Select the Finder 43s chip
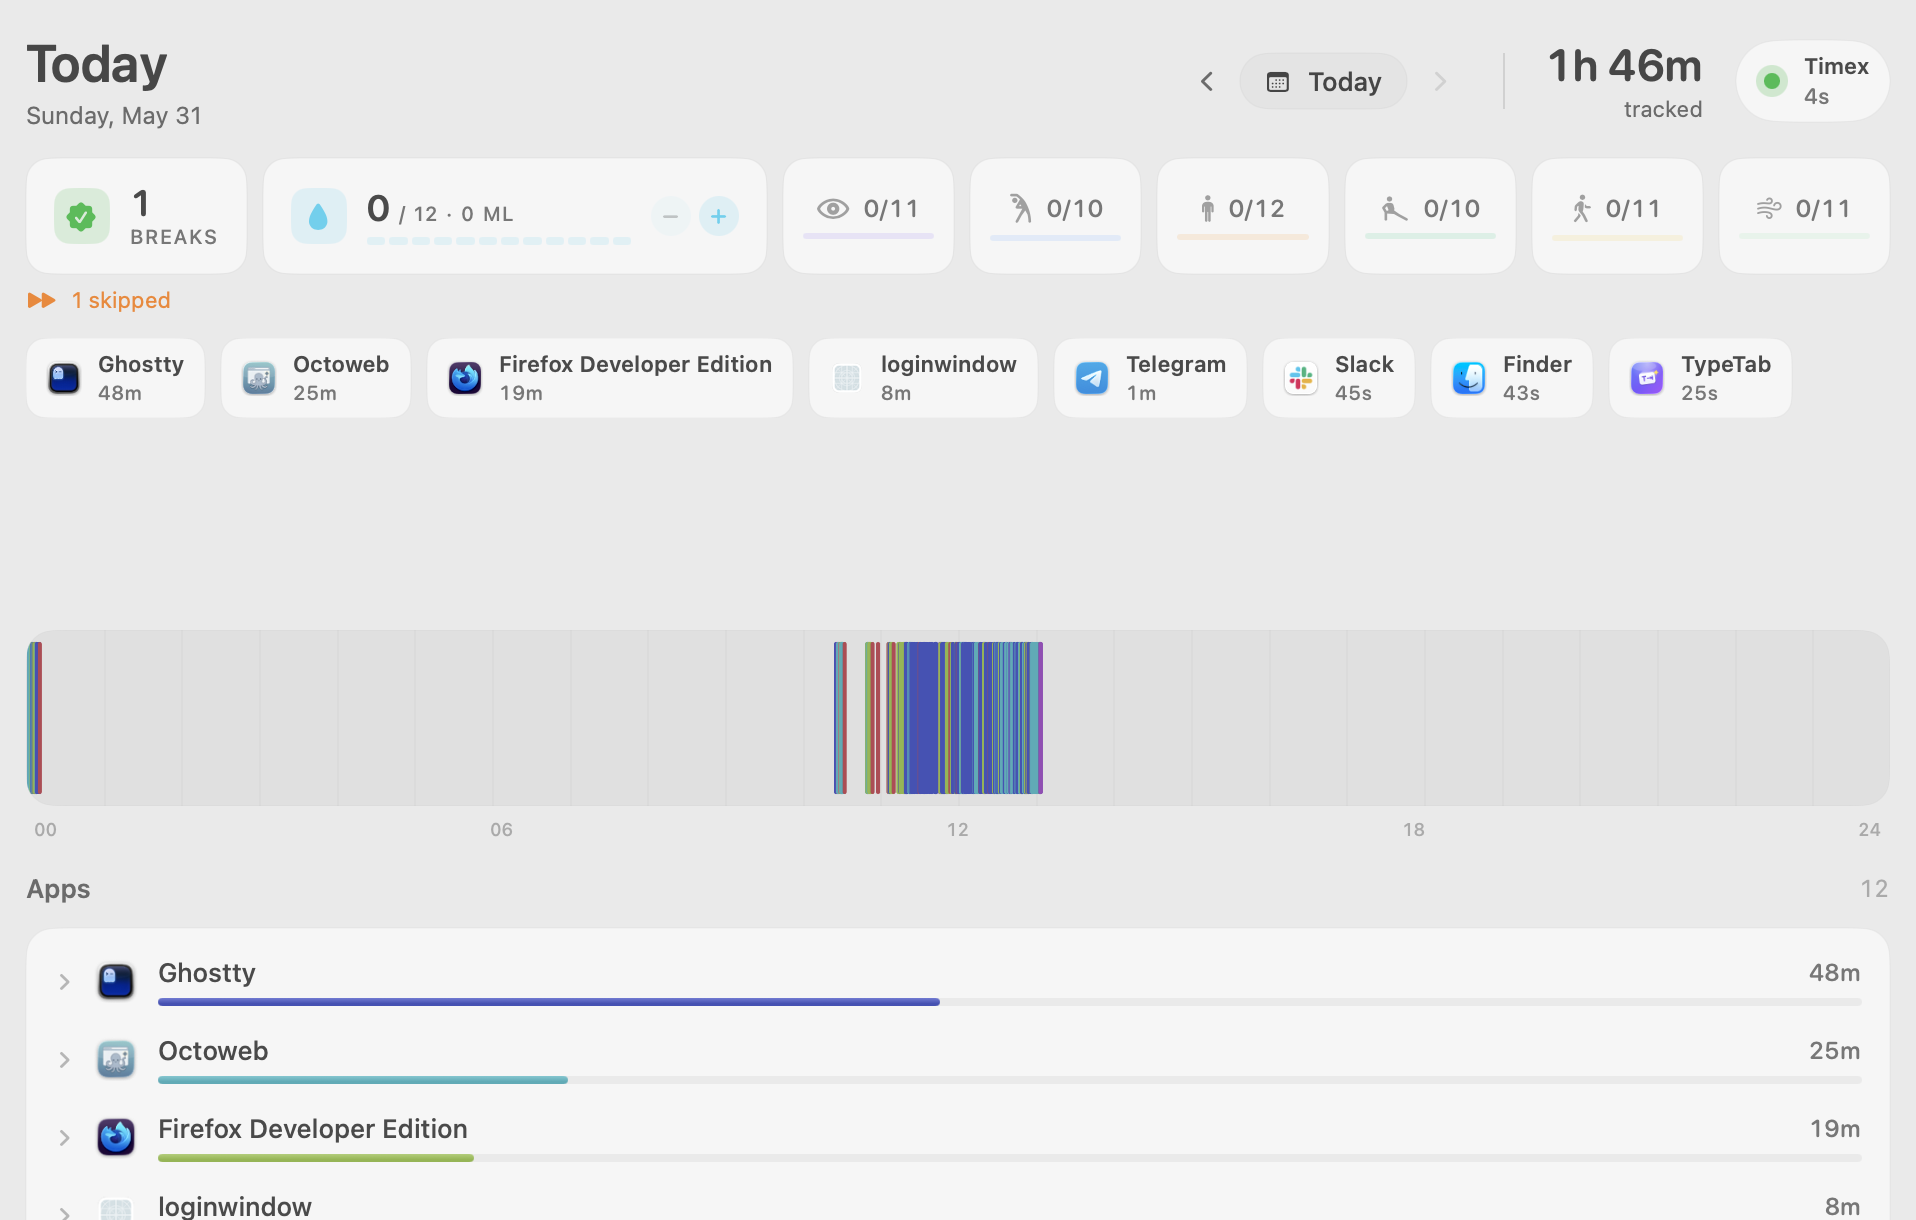 pyautogui.click(x=1511, y=378)
